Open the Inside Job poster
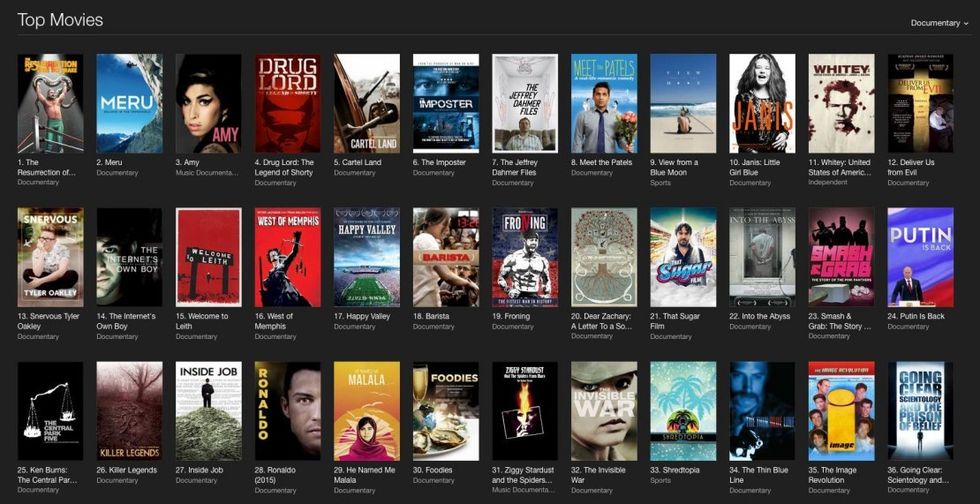980x504 pixels. pyautogui.click(x=208, y=411)
